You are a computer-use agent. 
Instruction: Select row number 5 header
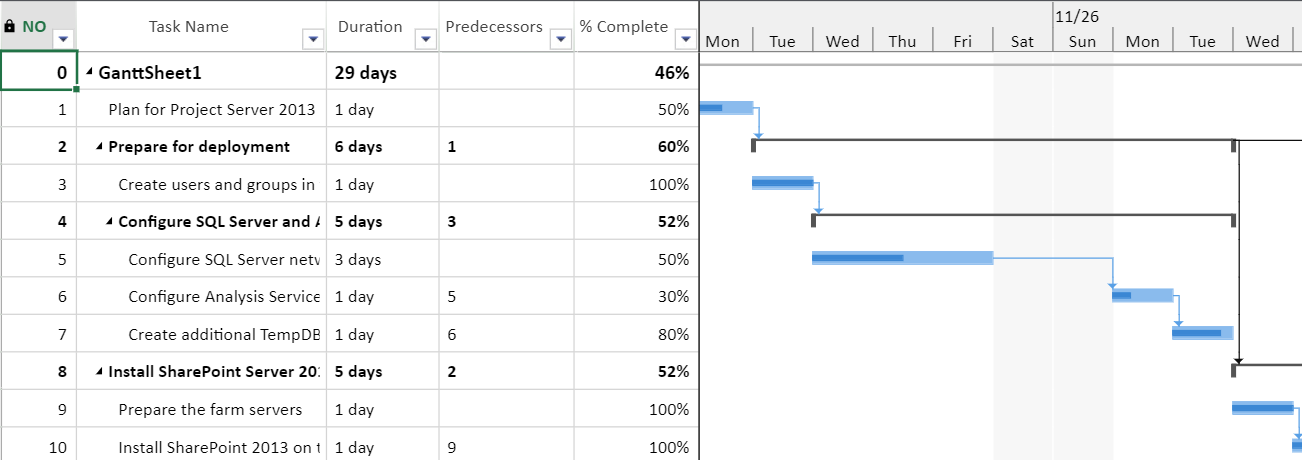[x=38, y=259]
